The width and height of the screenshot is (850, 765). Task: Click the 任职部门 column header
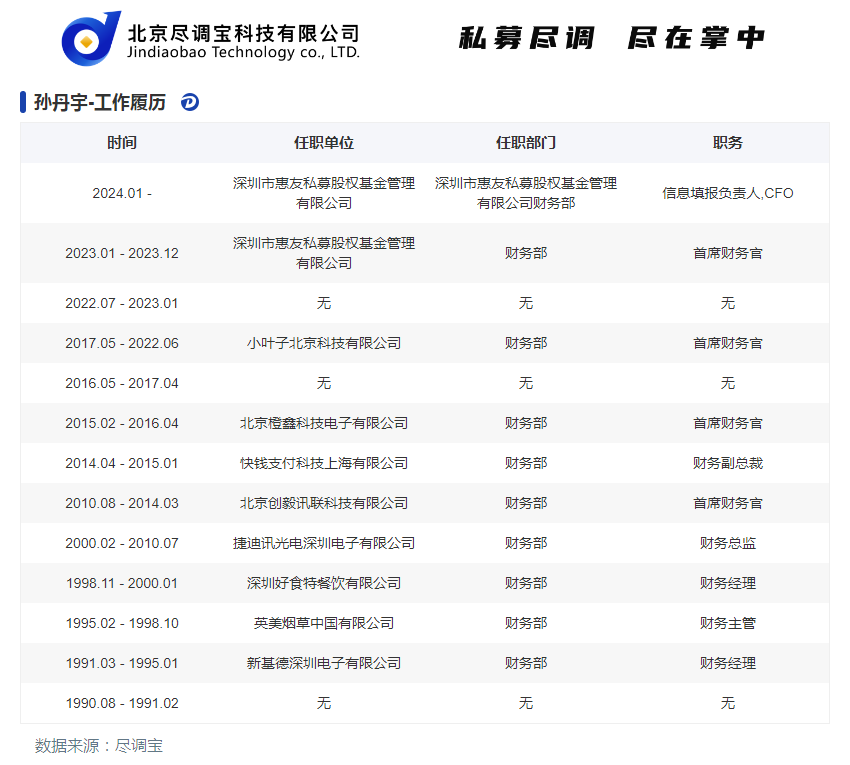[x=526, y=143]
